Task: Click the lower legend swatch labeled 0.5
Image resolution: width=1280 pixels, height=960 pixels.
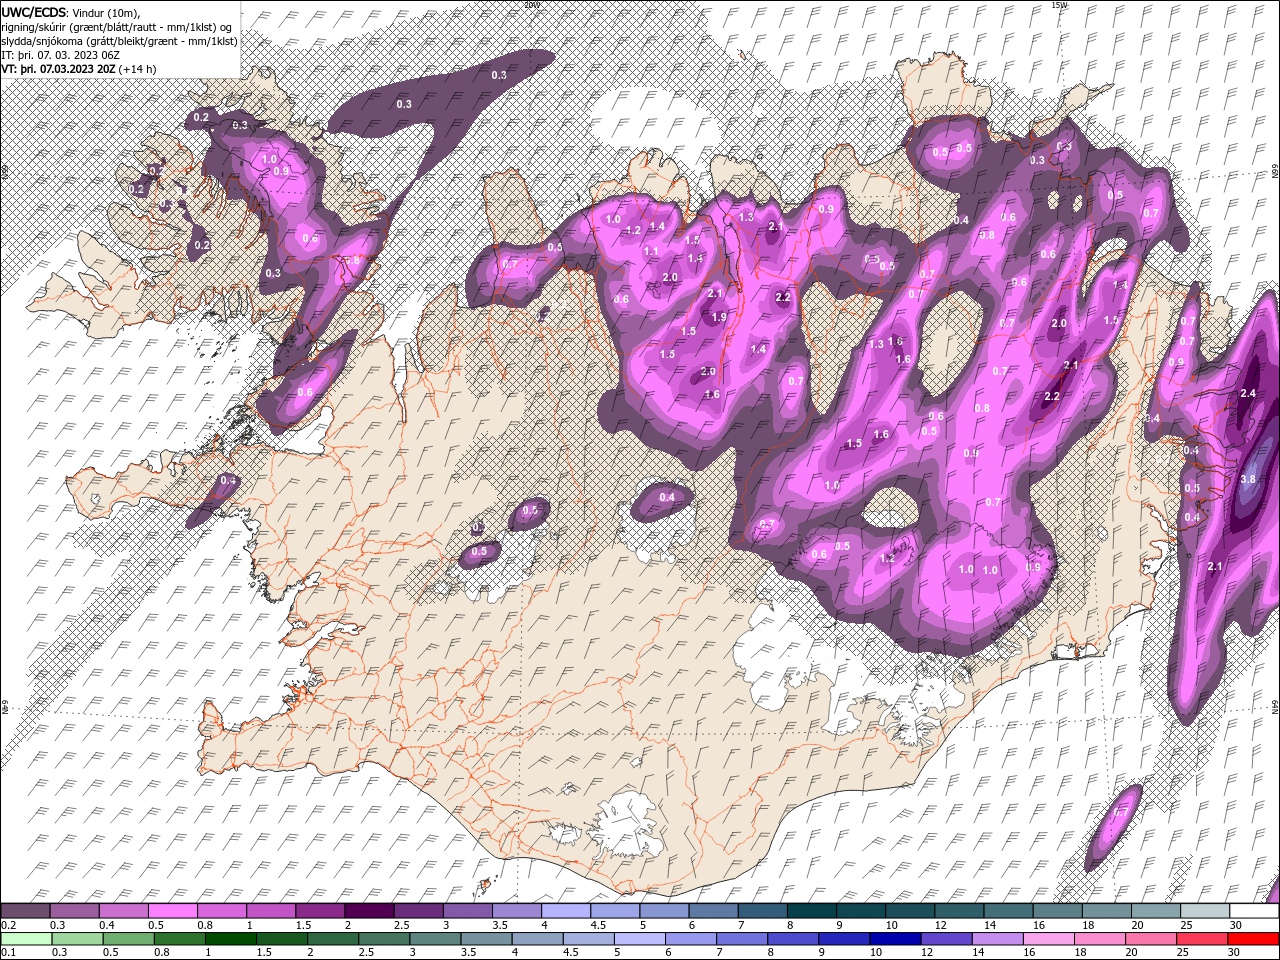Action: (128, 939)
